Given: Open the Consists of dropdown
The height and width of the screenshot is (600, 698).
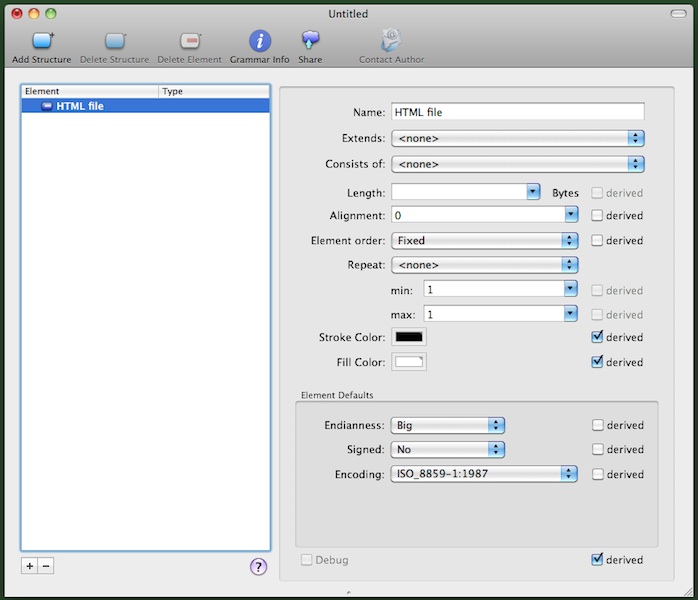Looking at the screenshot, I should [x=517, y=164].
